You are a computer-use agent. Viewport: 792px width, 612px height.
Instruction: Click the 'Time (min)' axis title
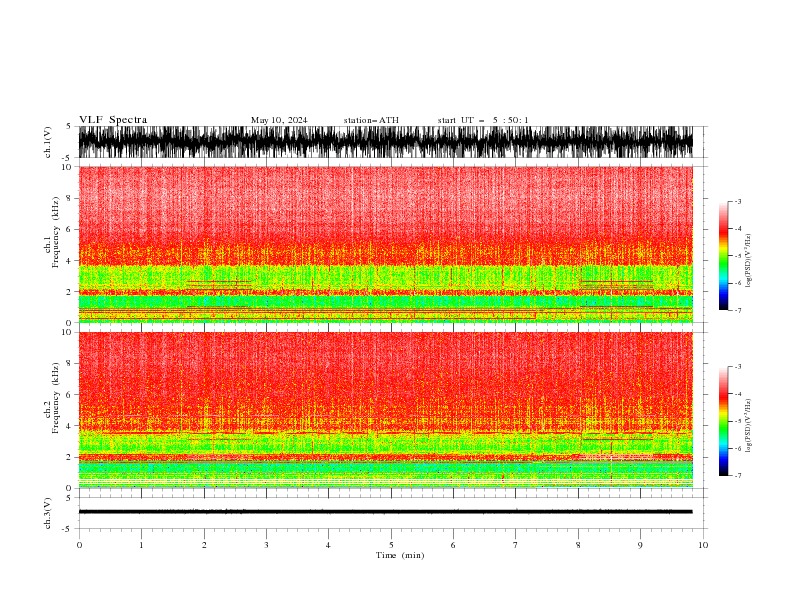tap(400, 555)
